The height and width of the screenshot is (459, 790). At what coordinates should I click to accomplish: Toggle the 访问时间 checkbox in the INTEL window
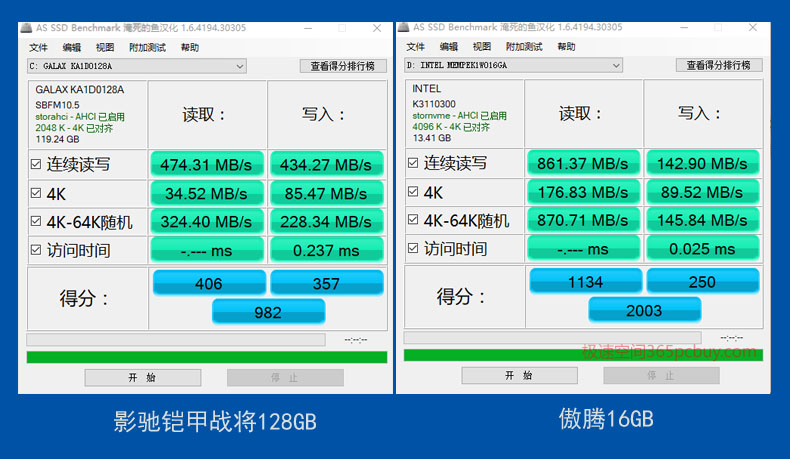413,248
